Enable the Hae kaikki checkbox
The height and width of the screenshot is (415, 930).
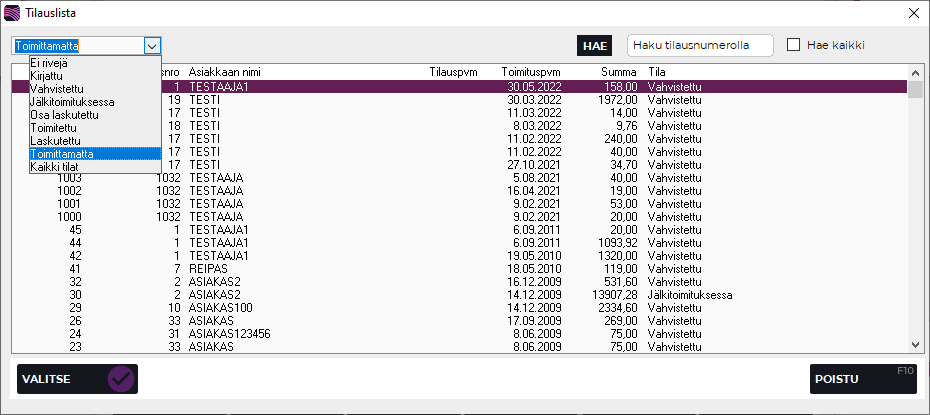pos(794,45)
